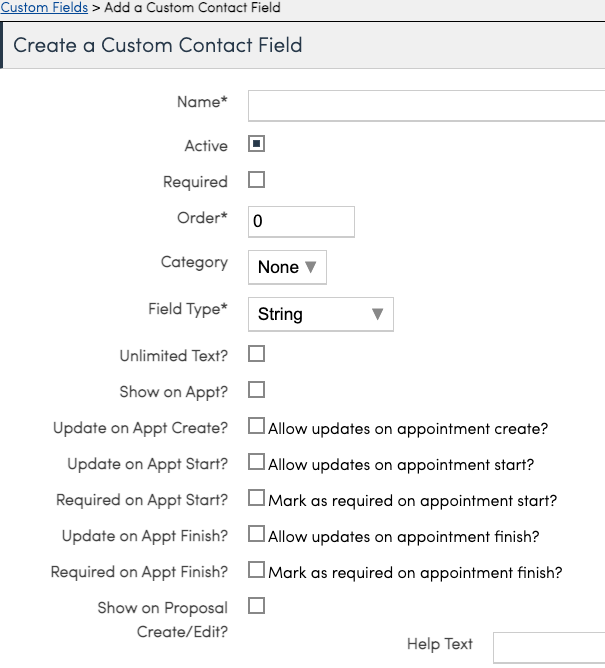Check the Required checkbox
The image size is (605, 668).
point(256,181)
